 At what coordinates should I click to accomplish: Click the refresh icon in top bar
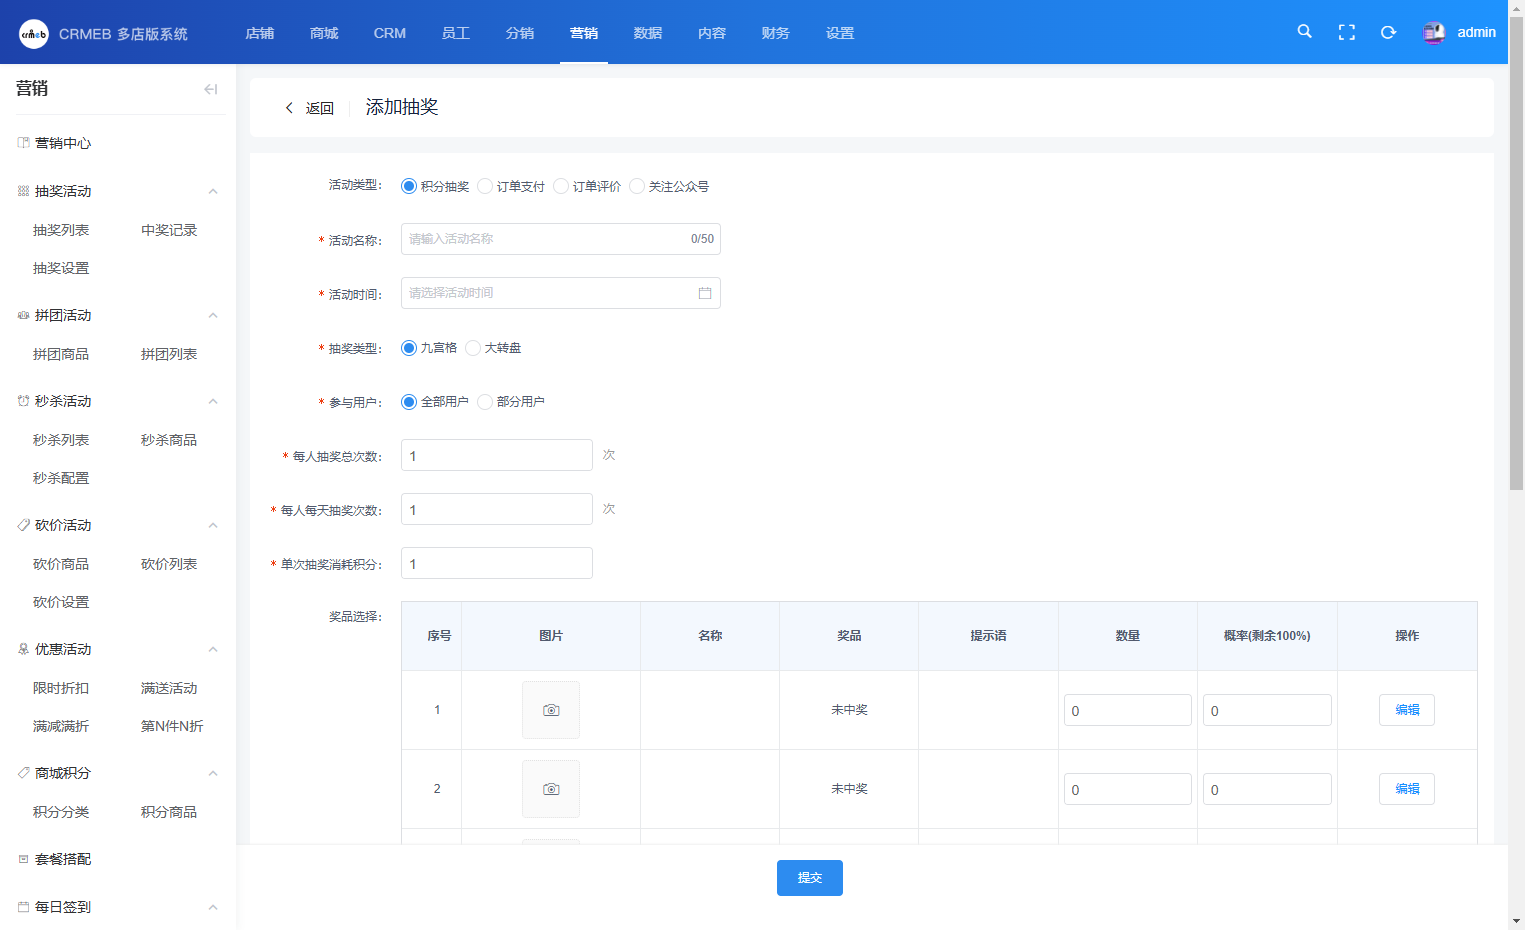coord(1388,32)
